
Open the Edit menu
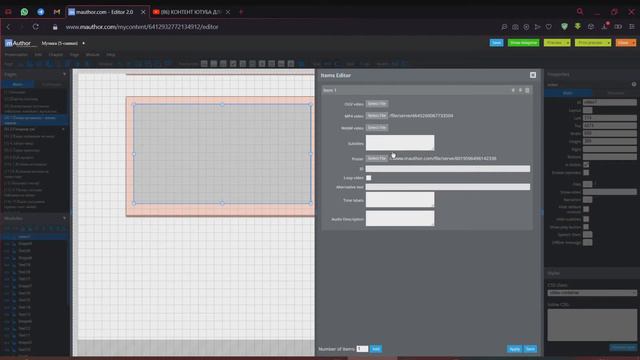coord(38,54)
